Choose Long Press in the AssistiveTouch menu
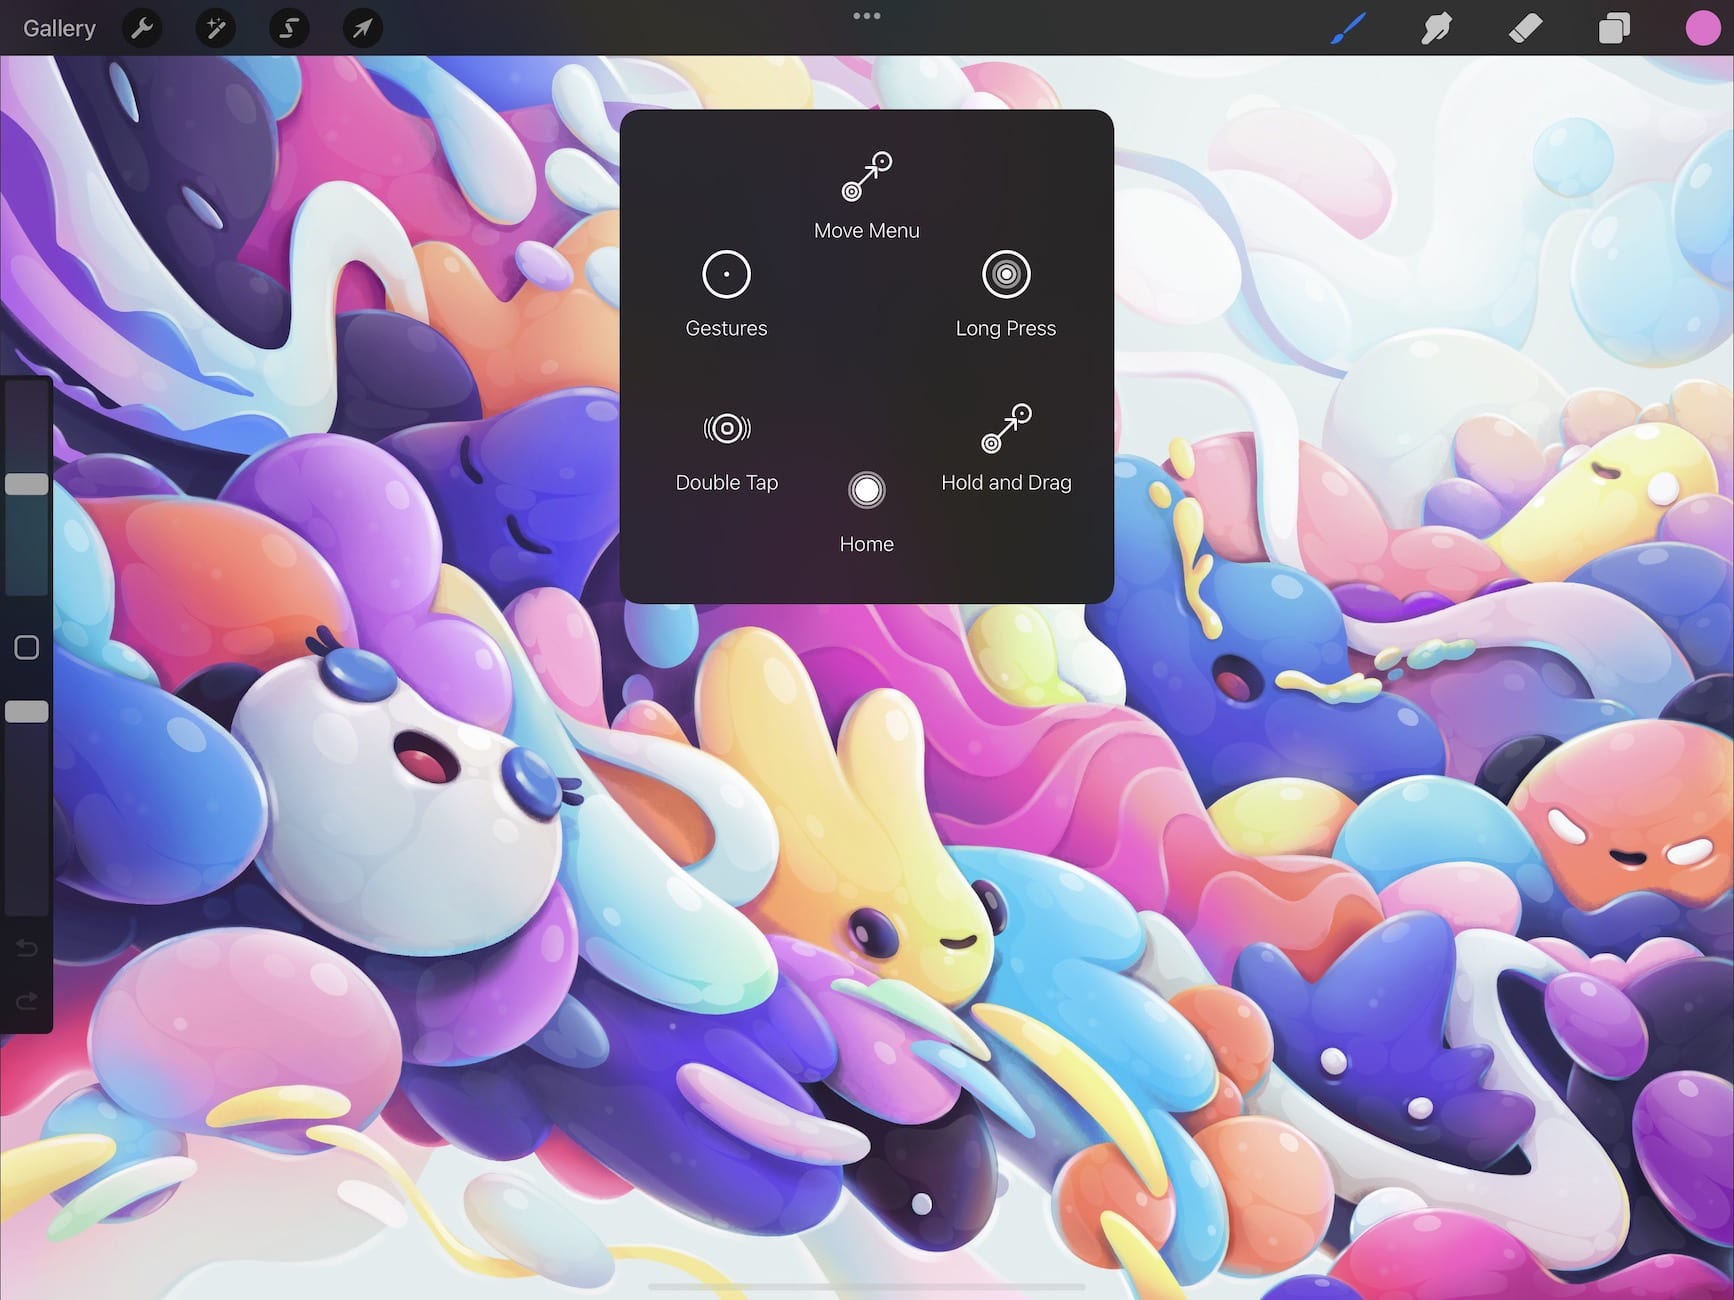1734x1300 pixels. [1006, 294]
